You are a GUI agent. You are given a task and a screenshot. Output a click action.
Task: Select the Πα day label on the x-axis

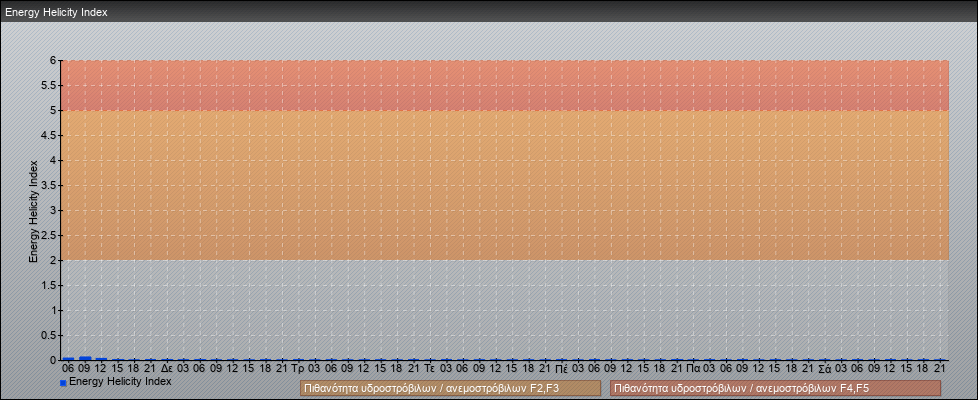693,369
